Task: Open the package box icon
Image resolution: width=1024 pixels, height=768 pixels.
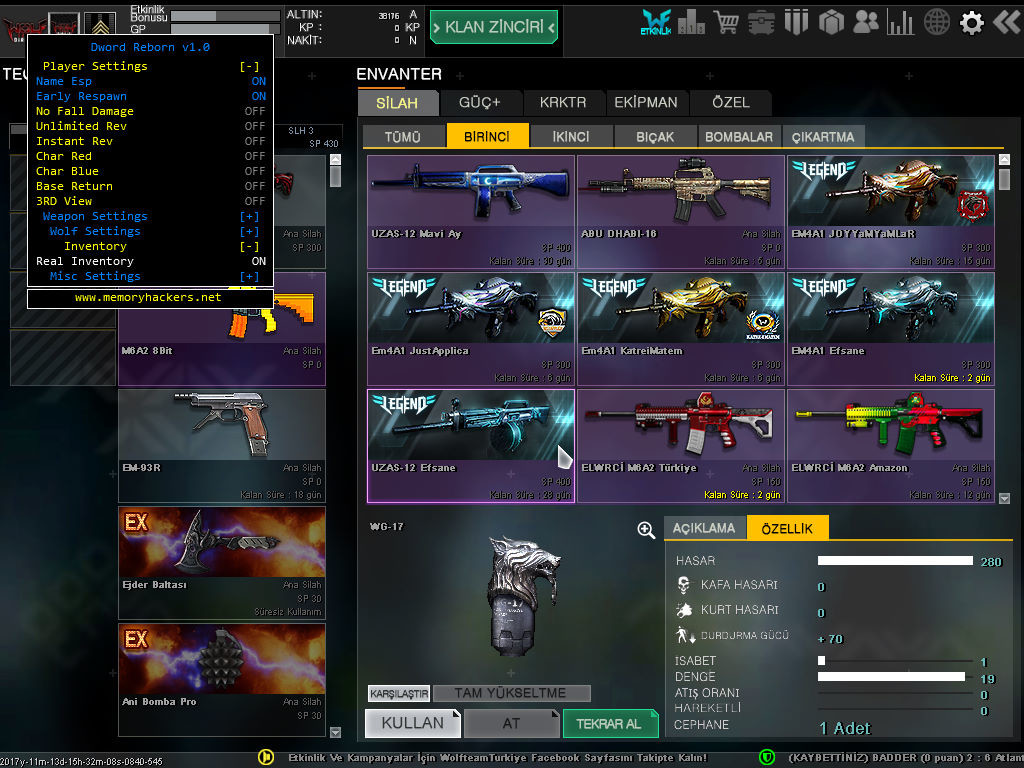Action: coord(831,23)
